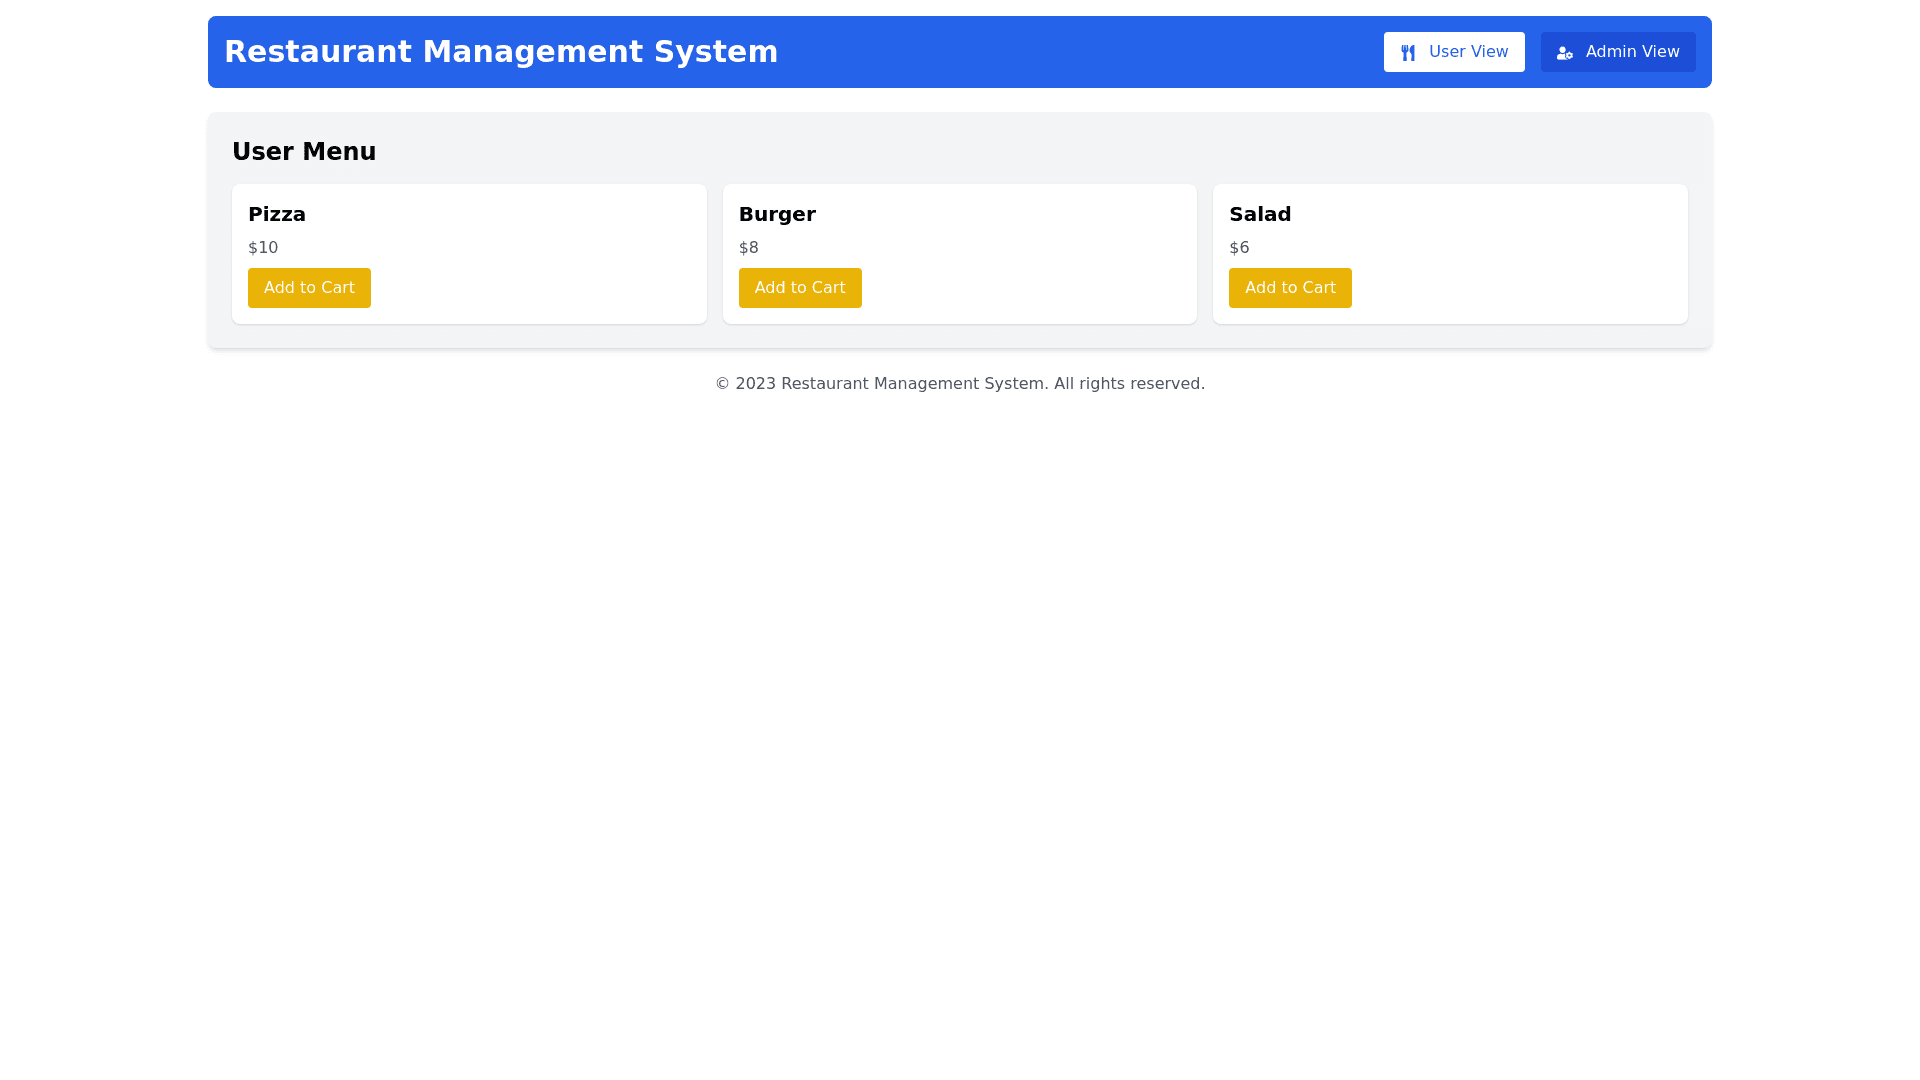Add Burger to the cart

pyautogui.click(x=800, y=288)
